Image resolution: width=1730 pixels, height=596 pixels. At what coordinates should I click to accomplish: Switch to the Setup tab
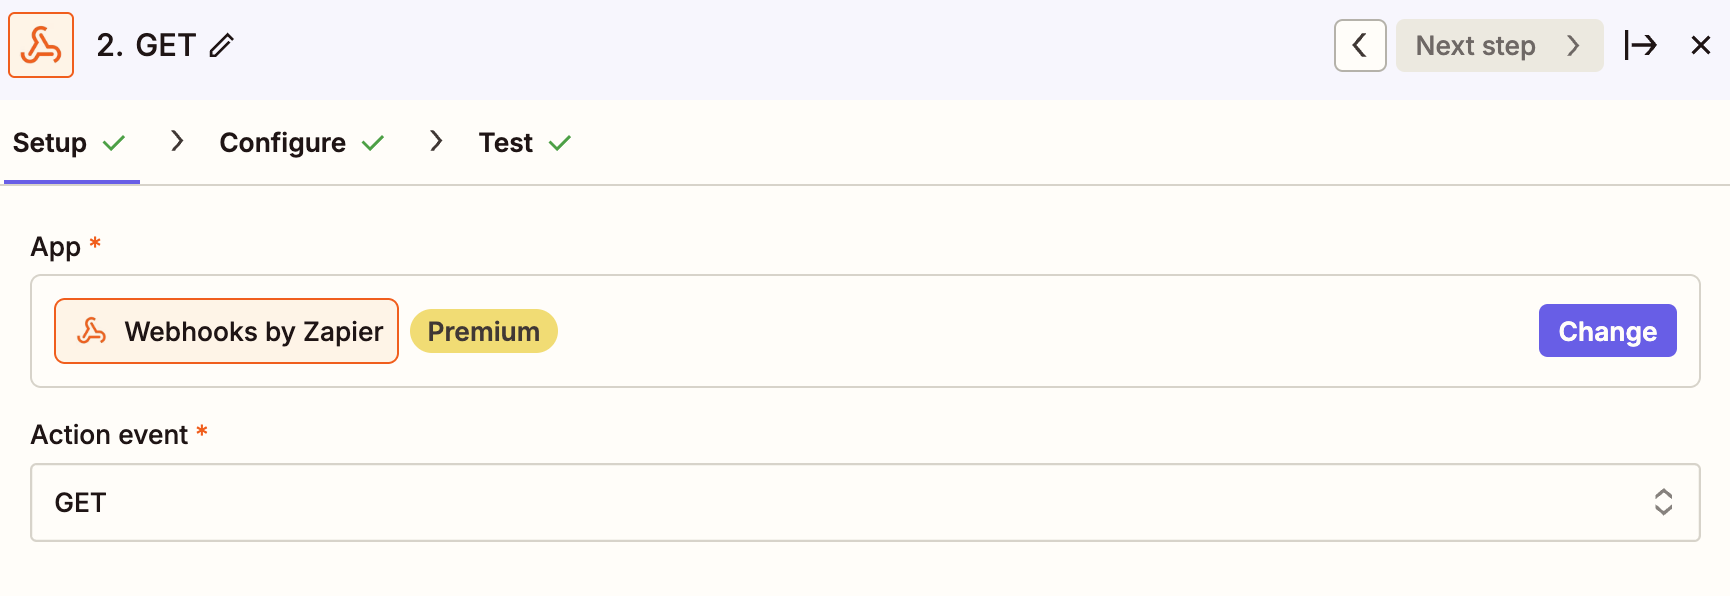[50, 143]
